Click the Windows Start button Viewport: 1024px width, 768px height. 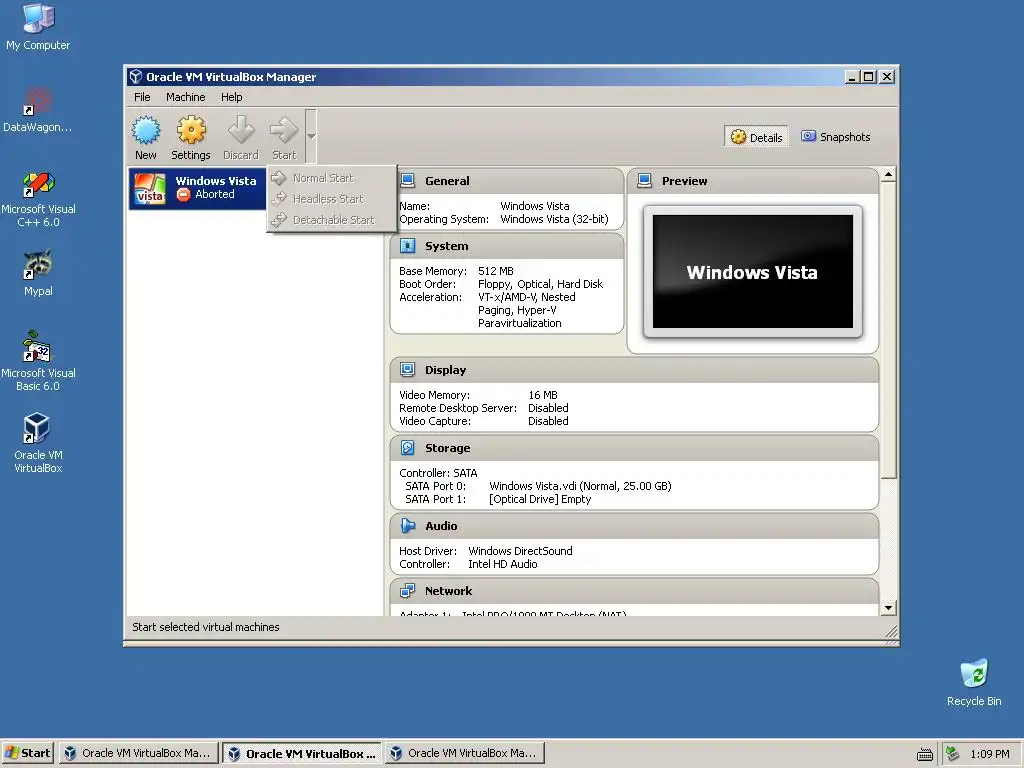[x=27, y=753]
